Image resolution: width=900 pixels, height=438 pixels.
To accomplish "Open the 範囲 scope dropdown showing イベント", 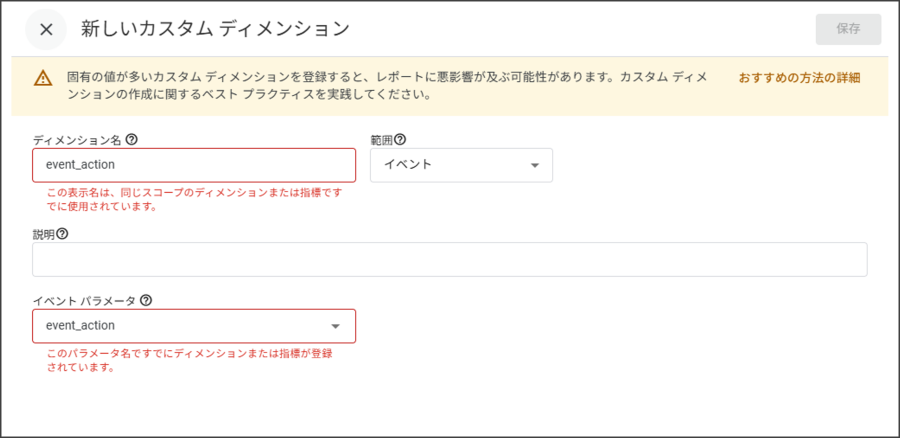I will coord(461,165).
